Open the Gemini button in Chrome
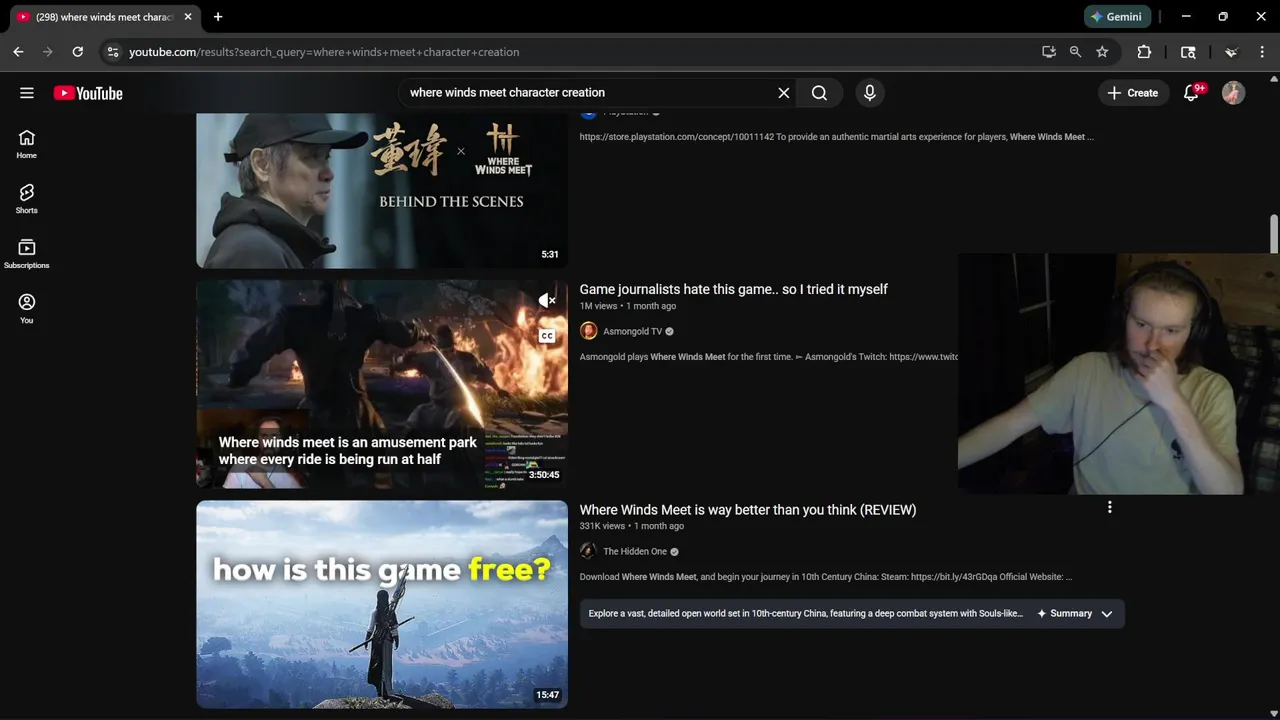 tap(1118, 17)
